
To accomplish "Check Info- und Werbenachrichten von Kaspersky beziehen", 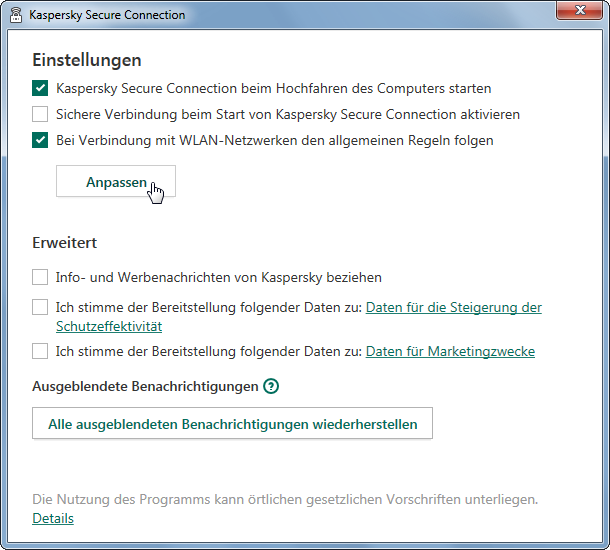I will click(40, 277).
